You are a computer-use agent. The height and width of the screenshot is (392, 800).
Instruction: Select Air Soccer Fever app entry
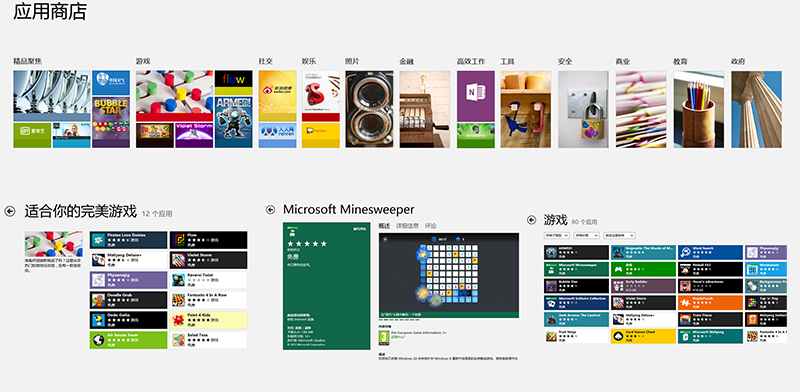[x=128, y=340]
